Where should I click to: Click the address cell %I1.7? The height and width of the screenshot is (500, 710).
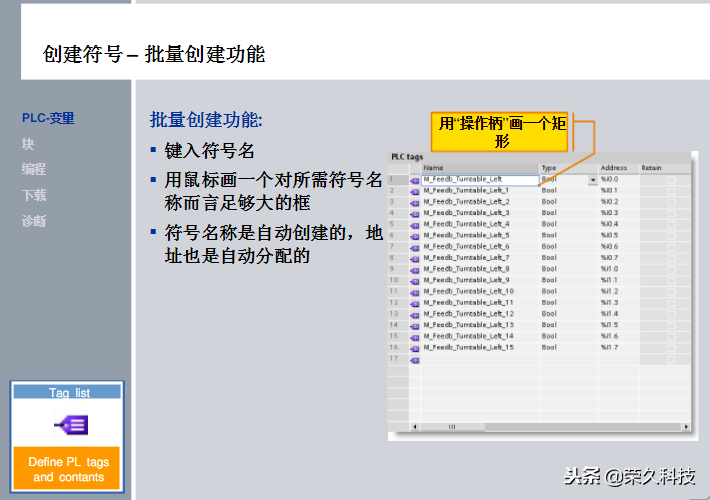[619, 347]
